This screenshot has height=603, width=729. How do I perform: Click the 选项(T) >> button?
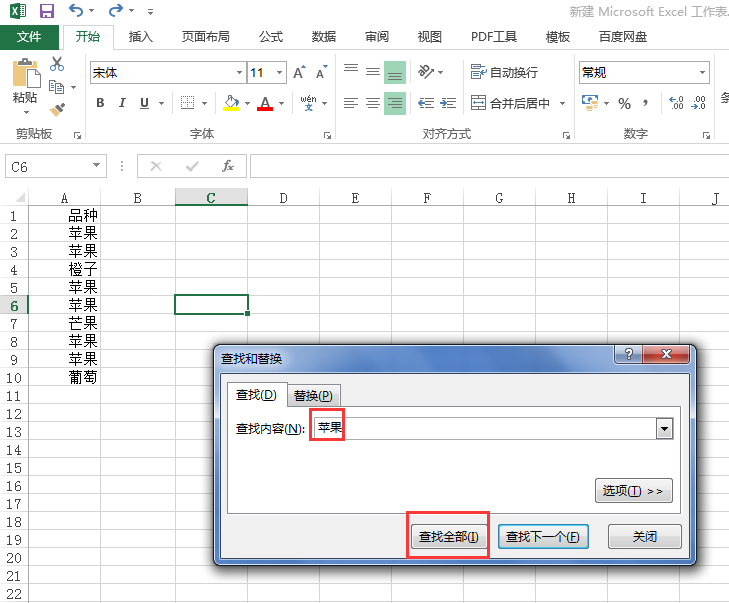[633, 490]
